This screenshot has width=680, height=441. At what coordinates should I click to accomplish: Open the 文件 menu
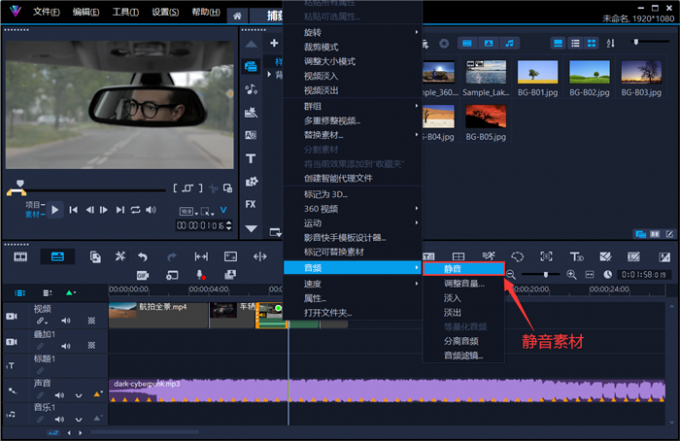coord(46,12)
